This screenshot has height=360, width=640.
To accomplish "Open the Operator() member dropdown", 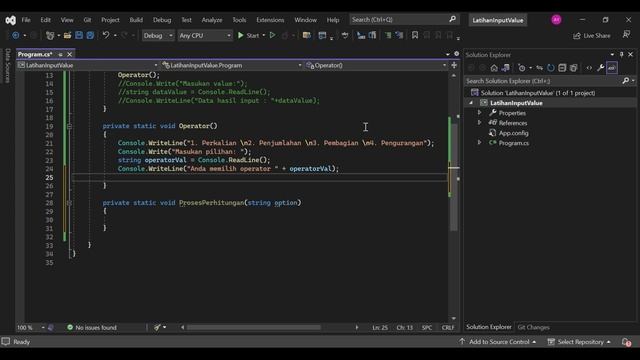I will coord(376,65).
